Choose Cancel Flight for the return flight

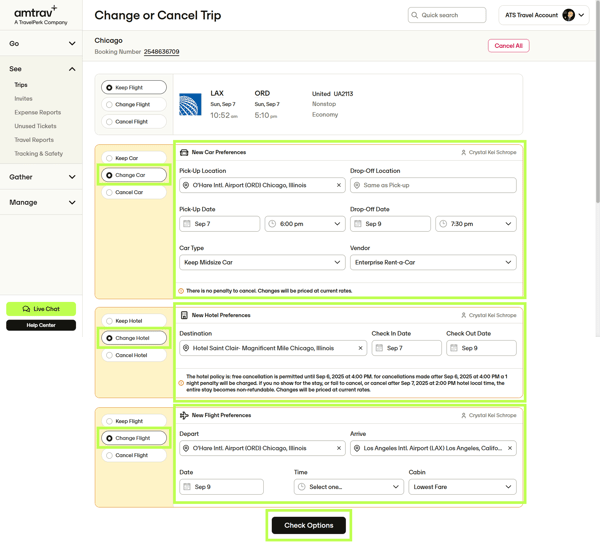click(110, 455)
